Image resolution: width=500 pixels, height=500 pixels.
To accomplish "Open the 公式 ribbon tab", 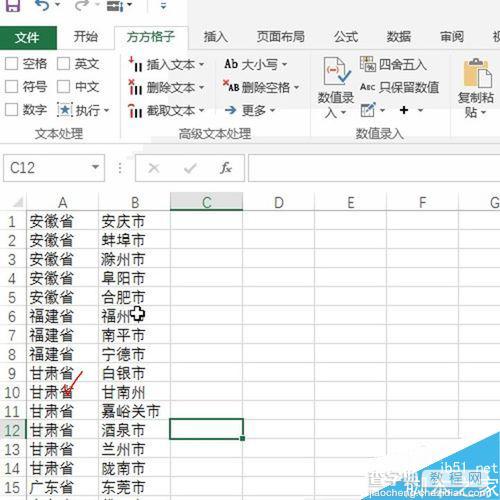I will [346, 37].
